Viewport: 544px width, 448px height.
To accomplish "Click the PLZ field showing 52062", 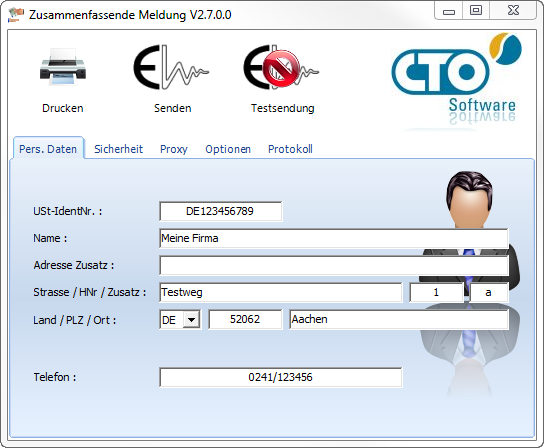I will (x=245, y=319).
